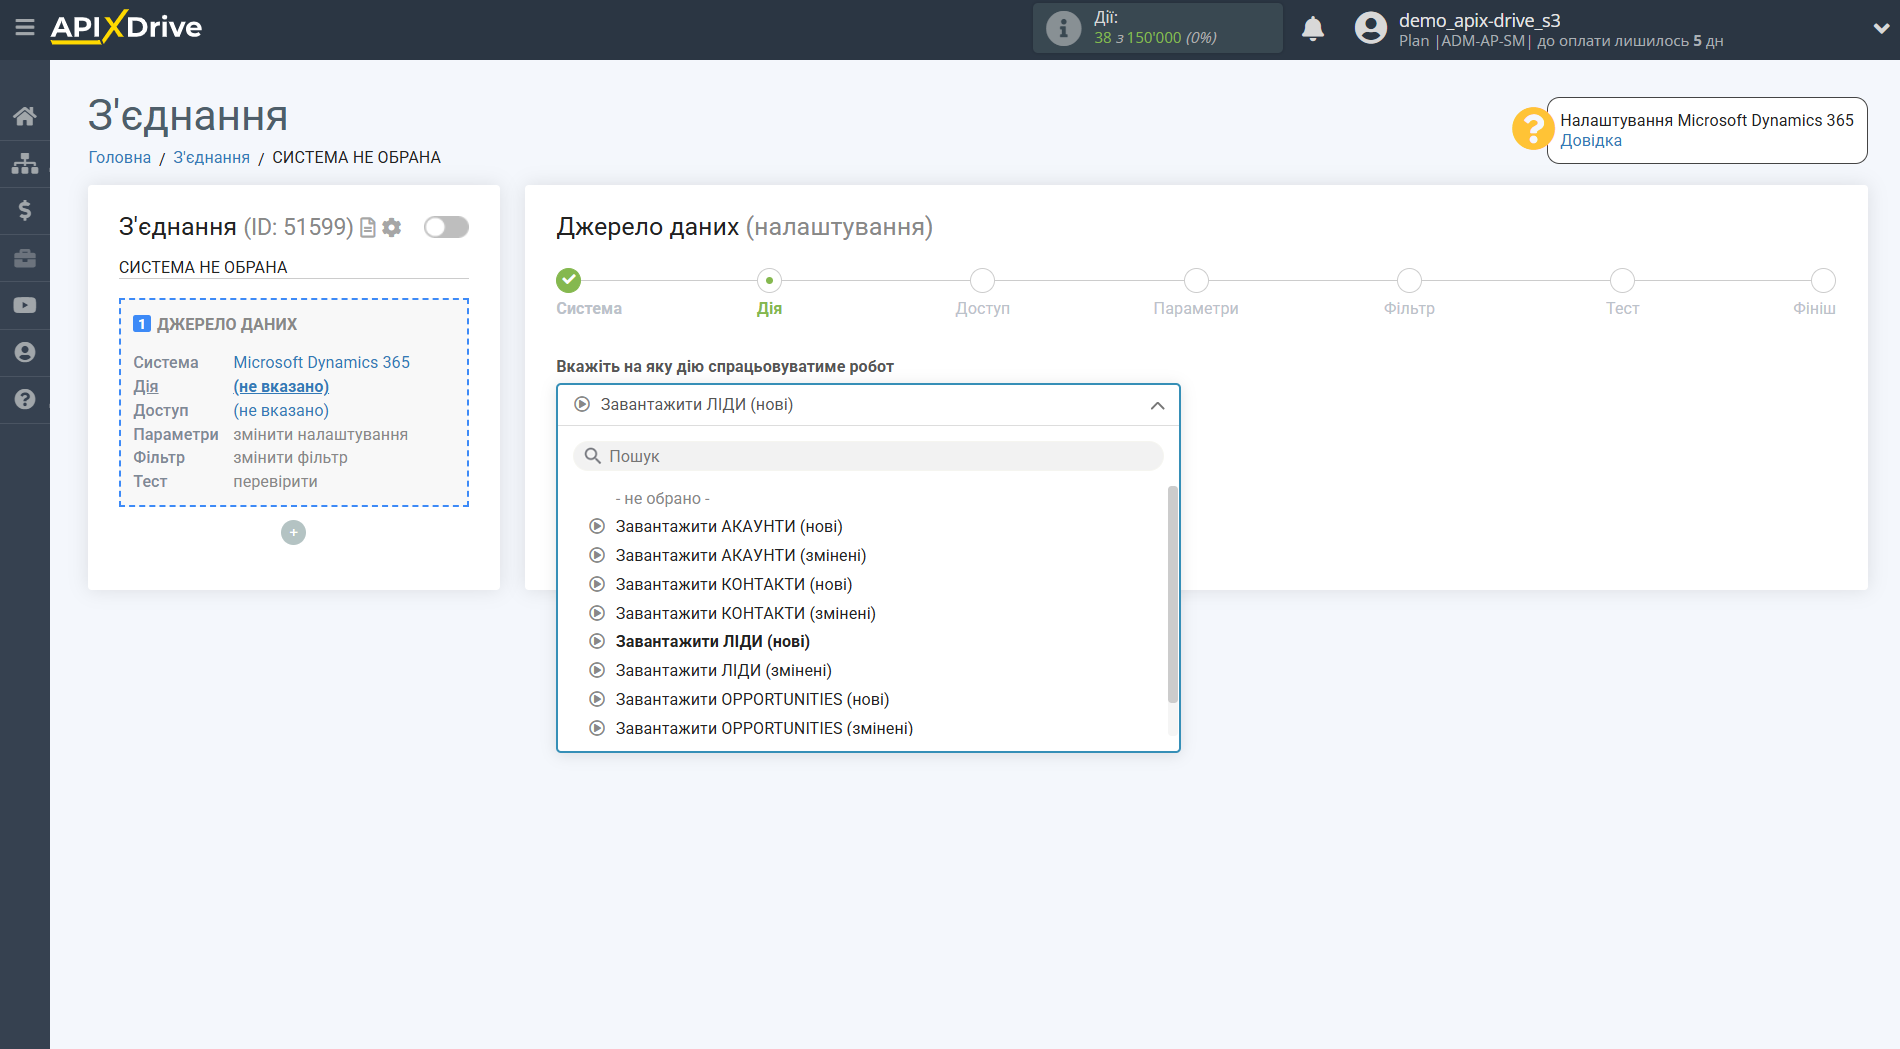Open connection settings gear icon
This screenshot has width=1900, height=1049.
click(392, 228)
